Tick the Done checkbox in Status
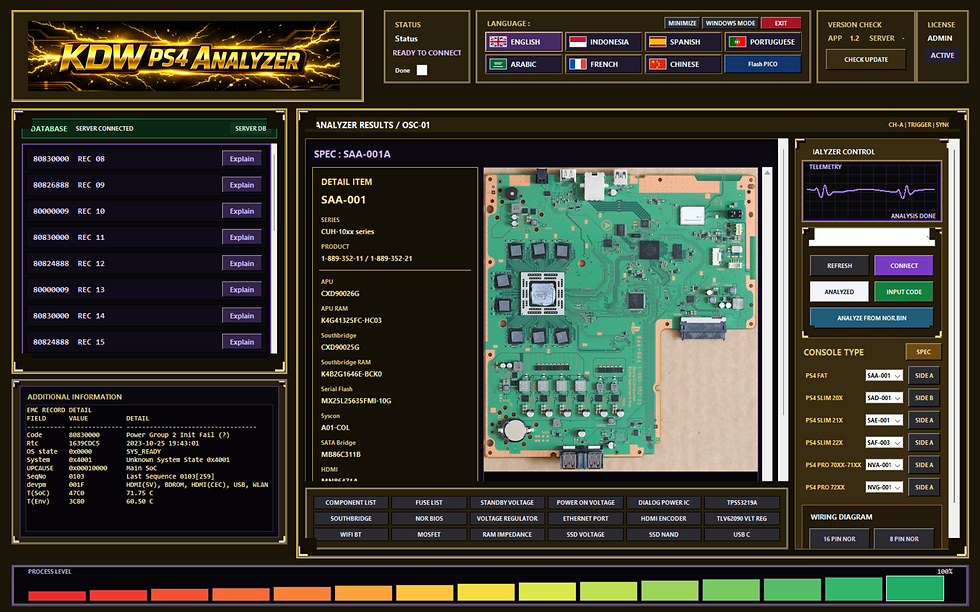The width and height of the screenshot is (980, 612). tap(422, 70)
